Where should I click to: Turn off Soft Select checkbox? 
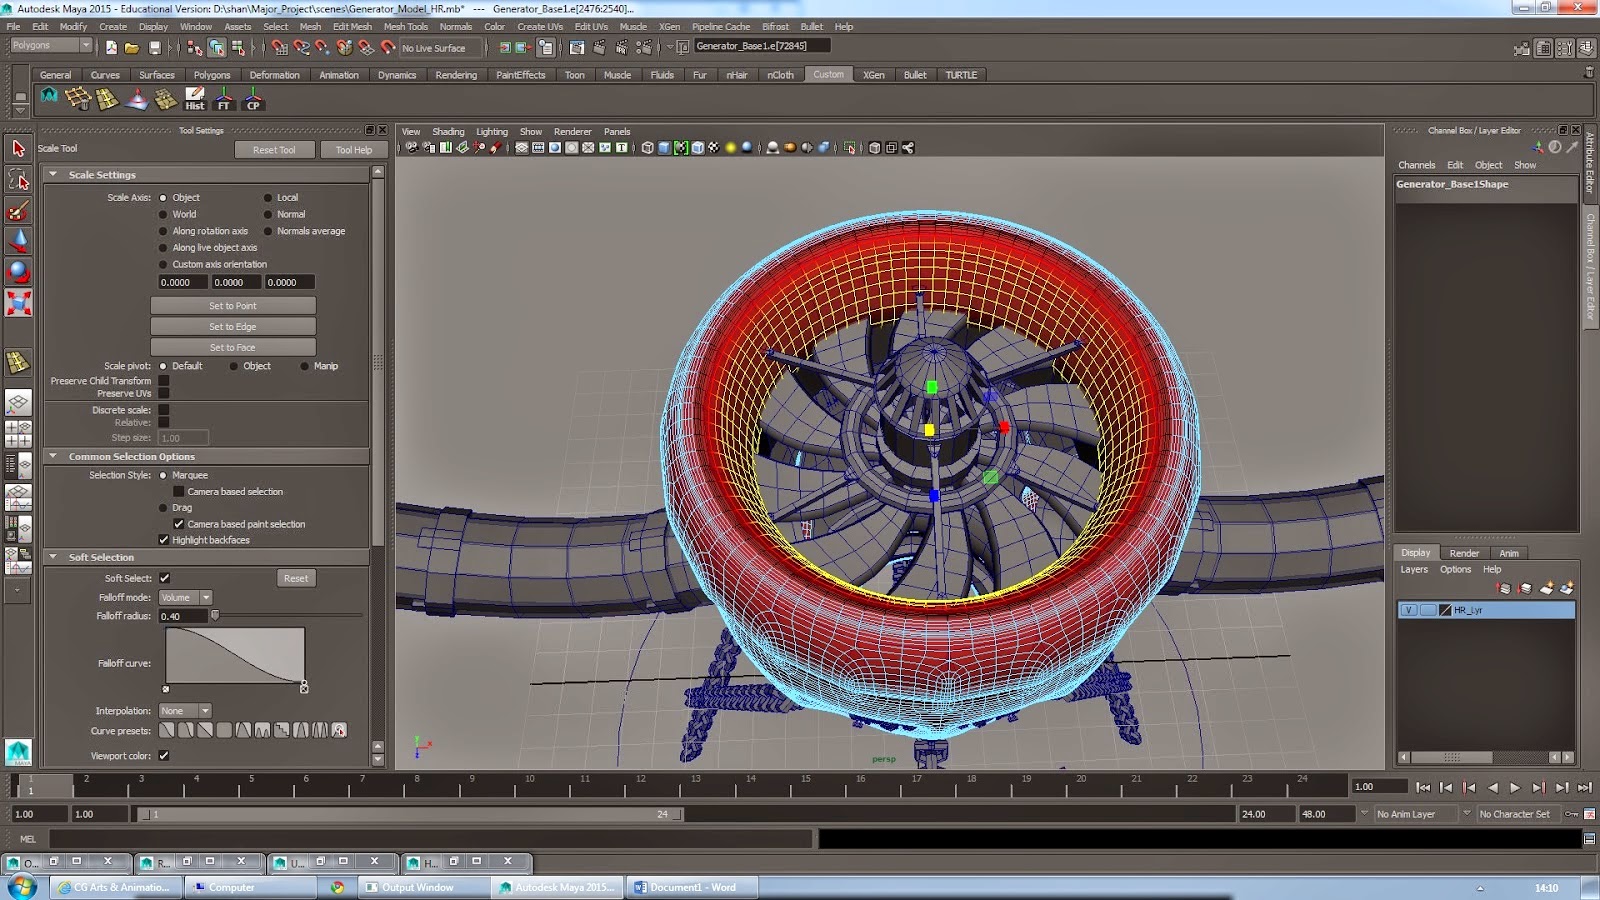[x=165, y=578]
